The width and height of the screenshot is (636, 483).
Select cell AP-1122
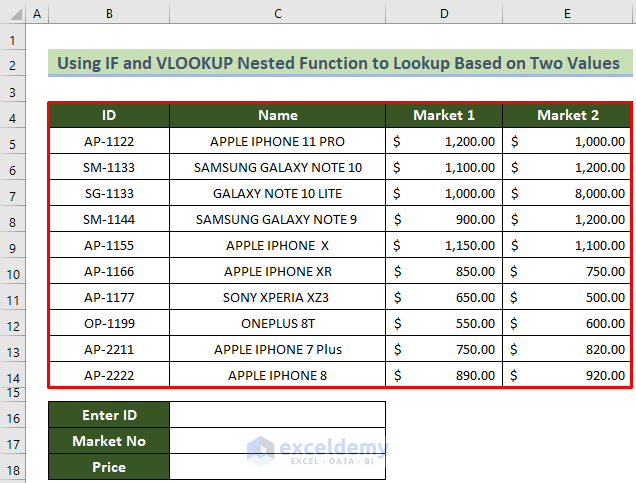click(109, 141)
